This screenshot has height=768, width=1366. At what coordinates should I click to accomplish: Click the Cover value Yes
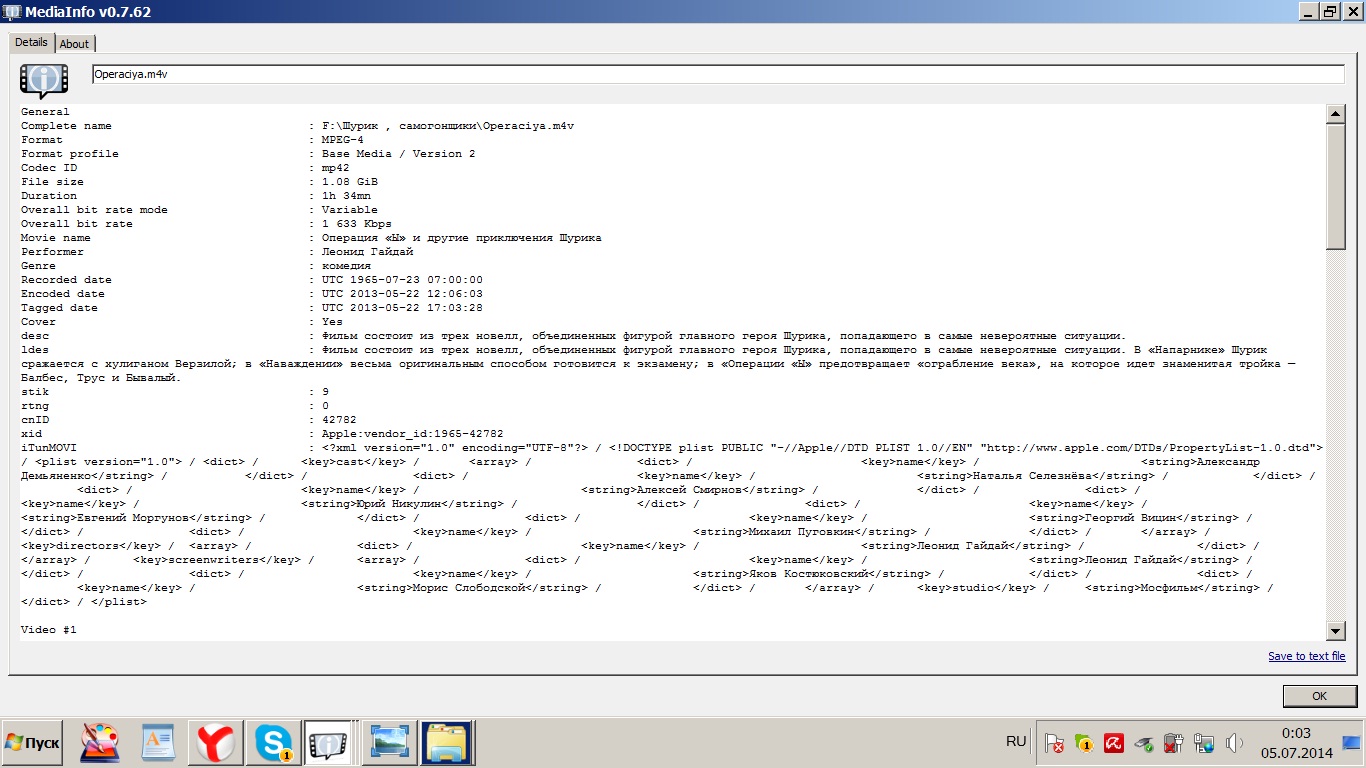coord(333,322)
